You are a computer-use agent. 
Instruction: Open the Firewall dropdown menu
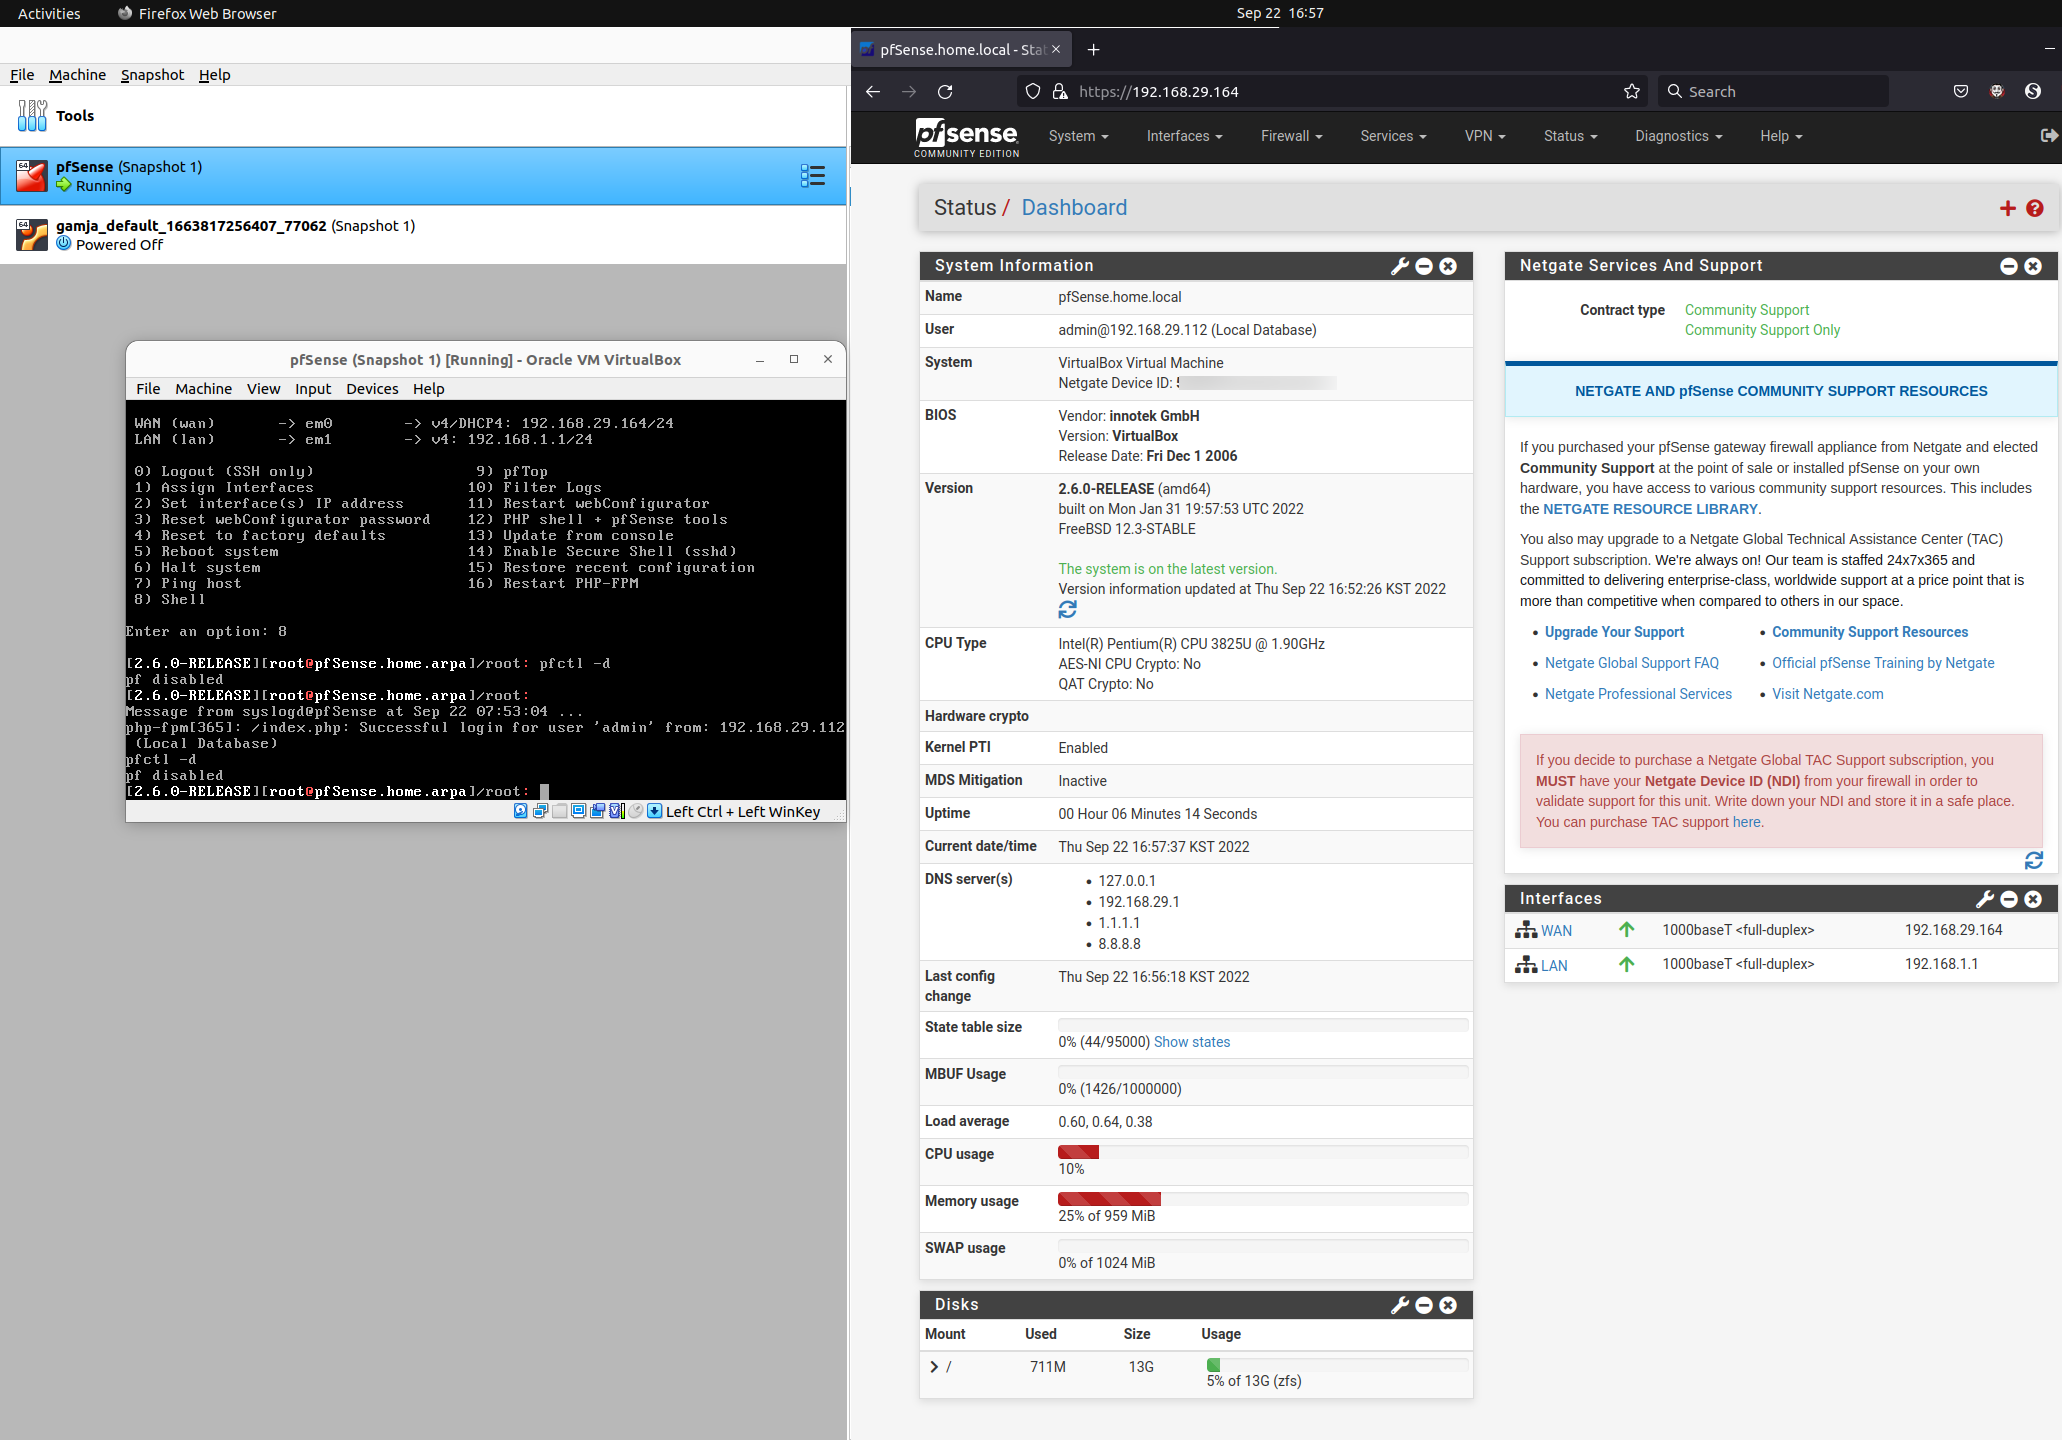coord(1291,136)
